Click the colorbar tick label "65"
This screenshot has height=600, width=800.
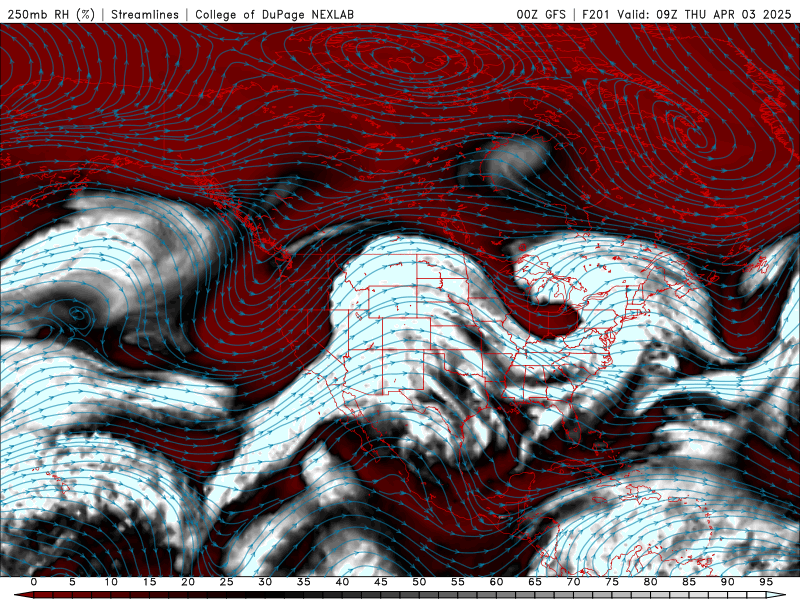click(x=535, y=582)
